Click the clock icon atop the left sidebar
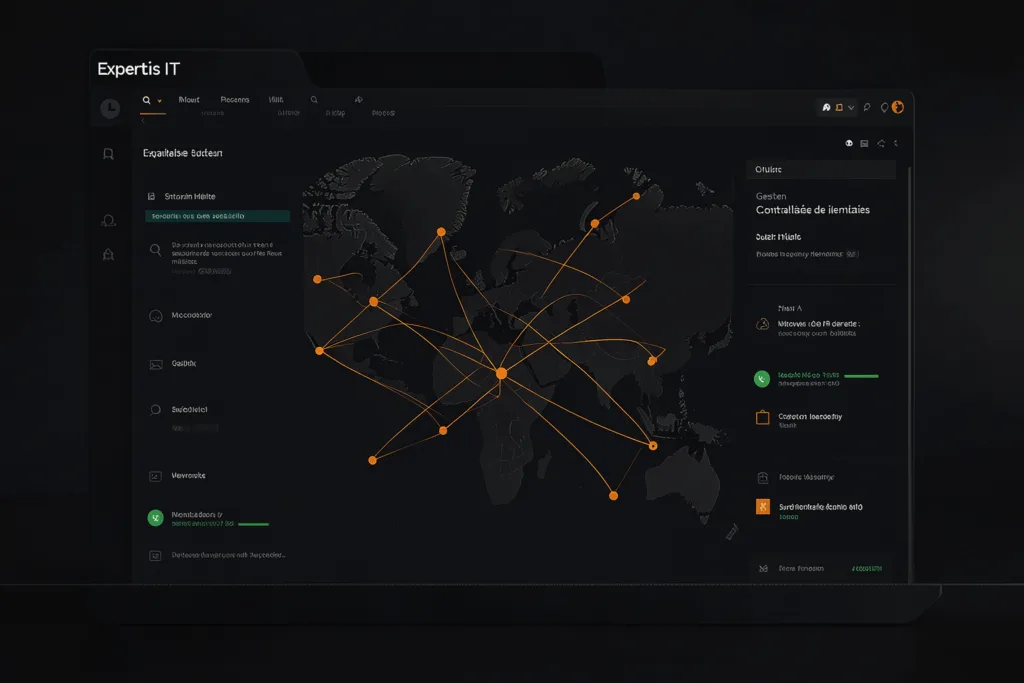Image resolution: width=1024 pixels, height=683 pixels. (x=110, y=108)
